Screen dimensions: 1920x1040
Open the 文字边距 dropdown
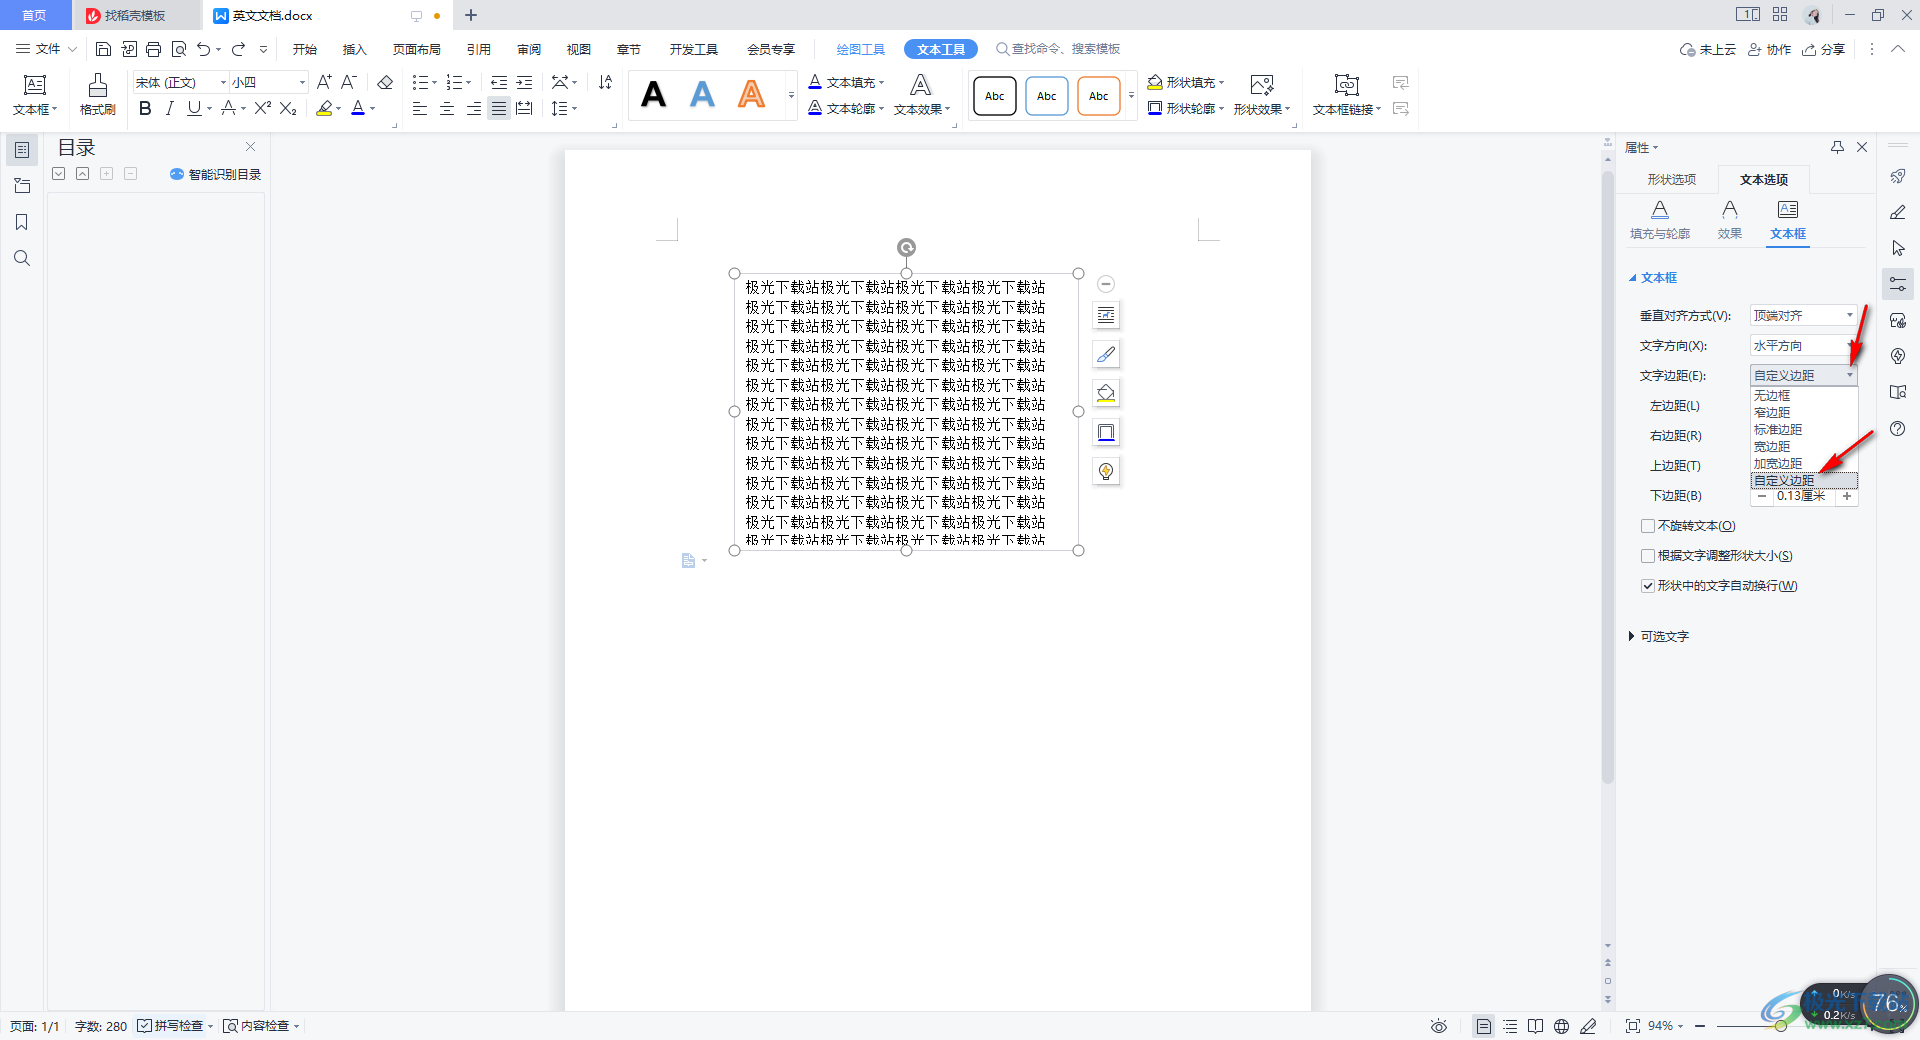pyautogui.click(x=1803, y=375)
